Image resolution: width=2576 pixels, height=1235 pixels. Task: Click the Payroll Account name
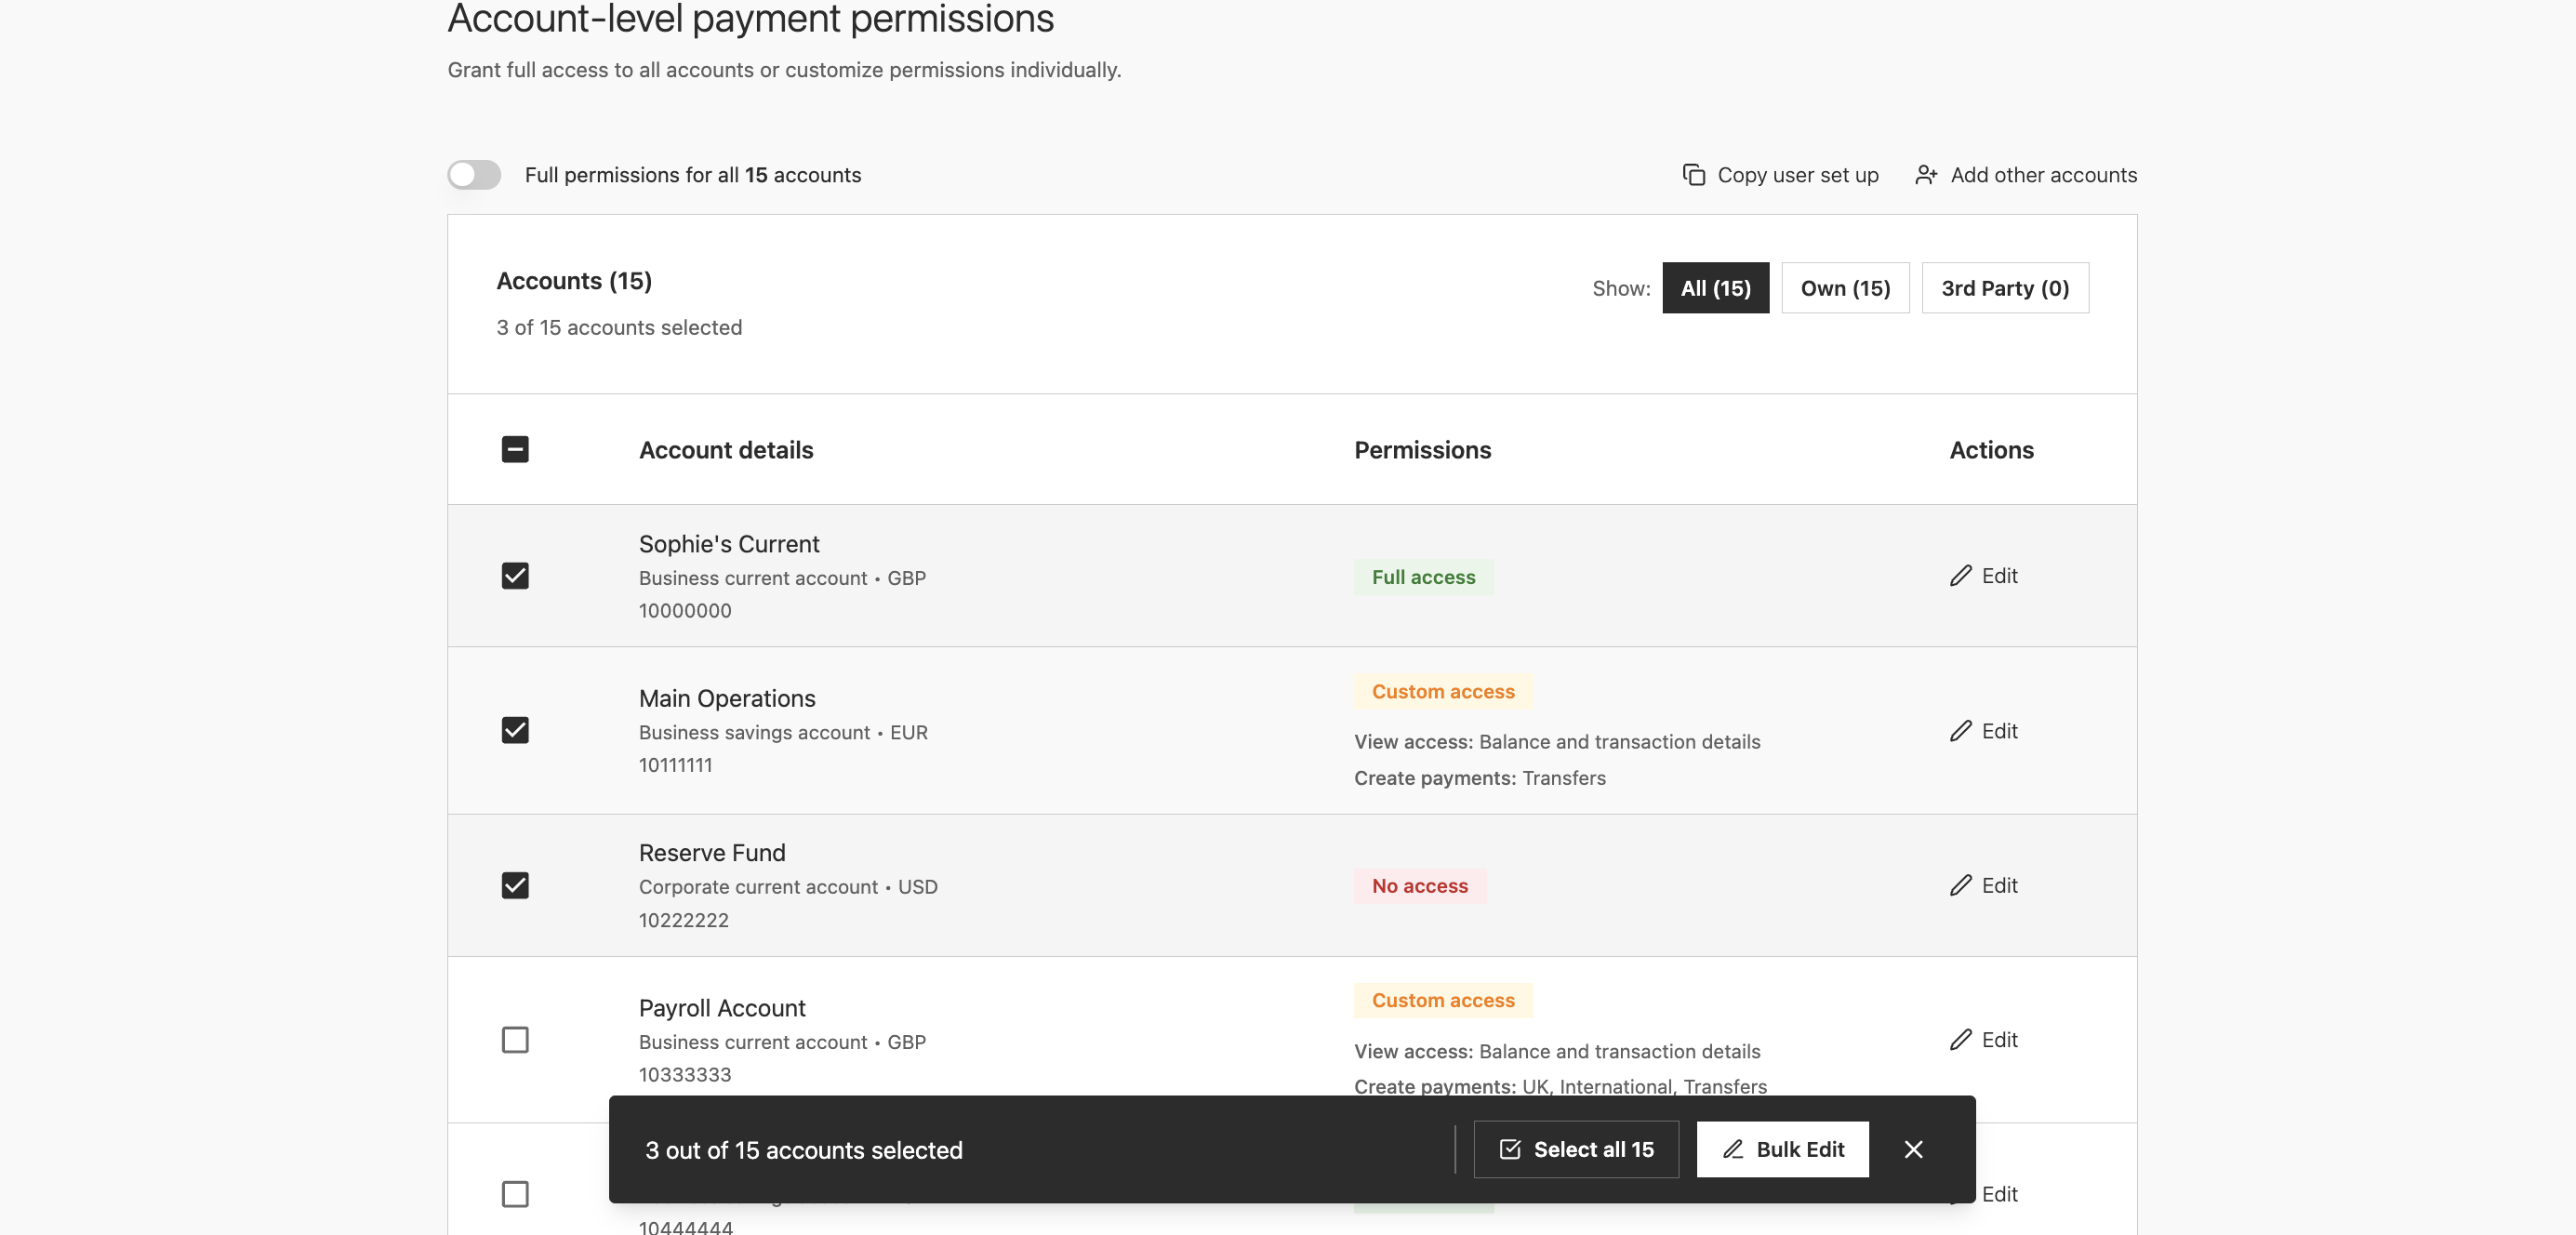tap(722, 1008)
